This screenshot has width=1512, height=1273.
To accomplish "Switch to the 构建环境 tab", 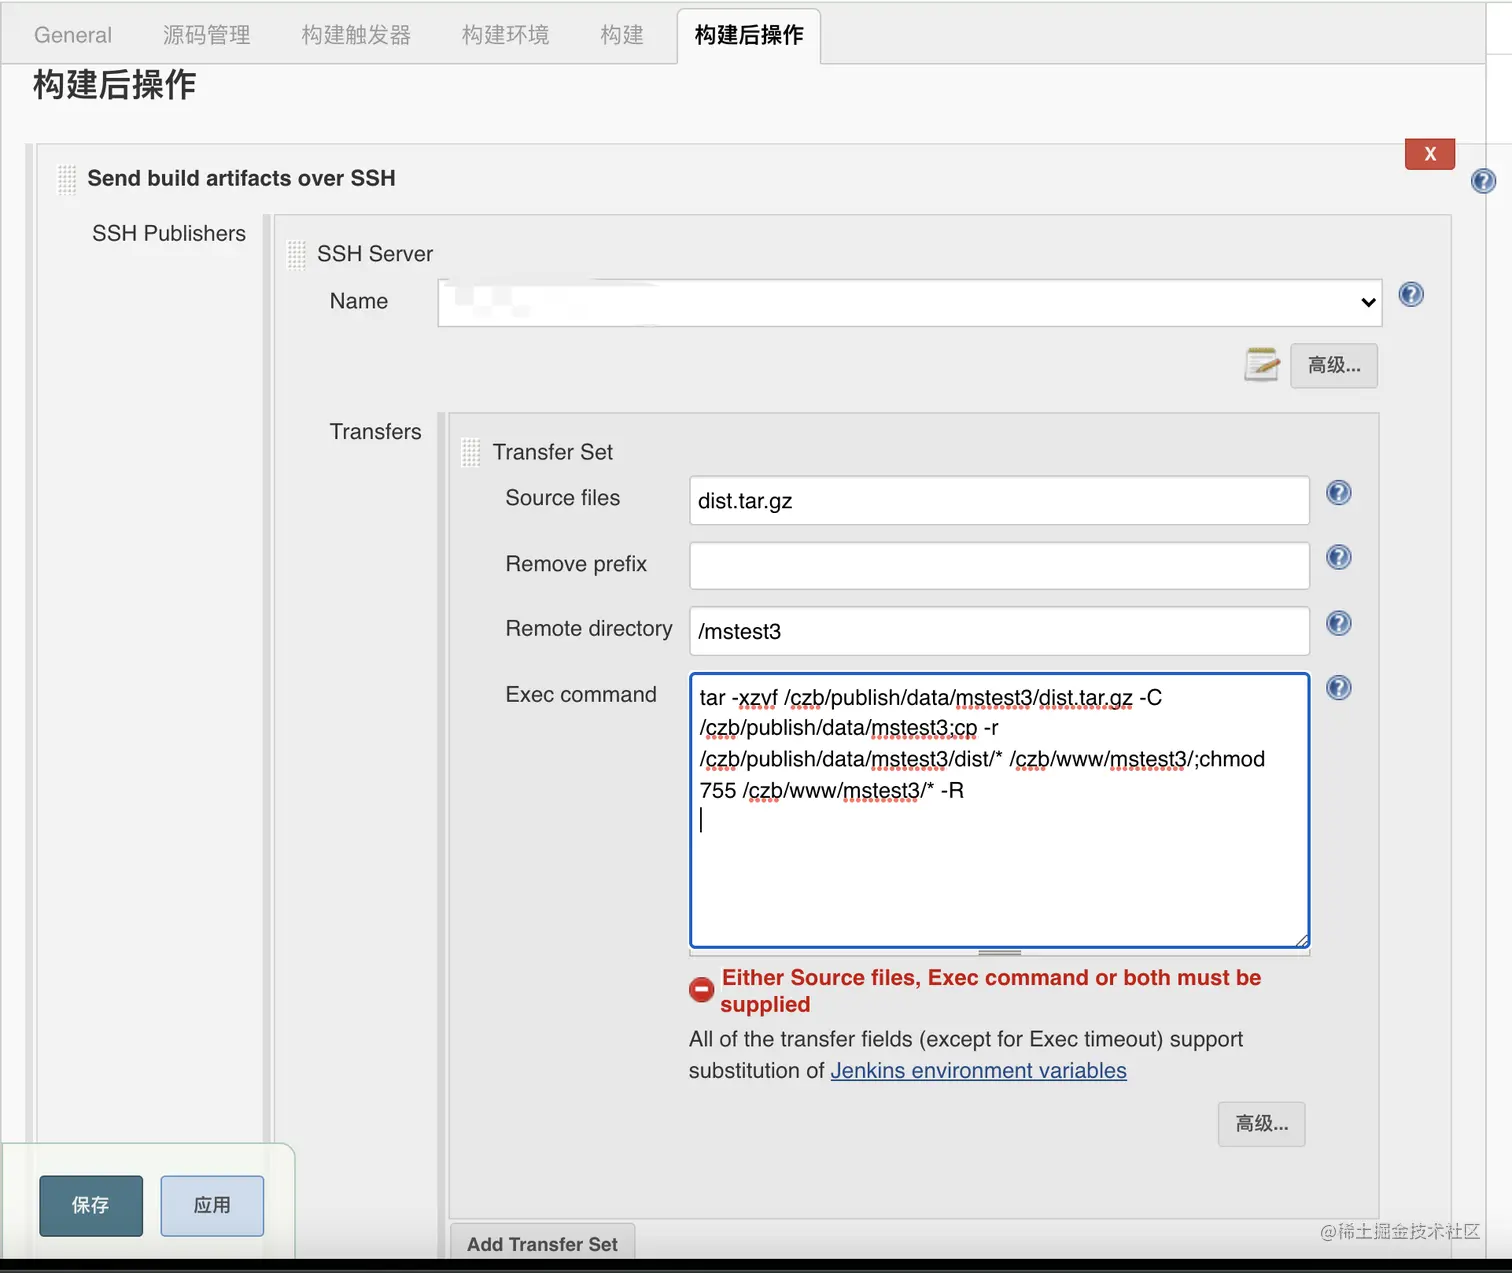I will [x=505, y=35].
